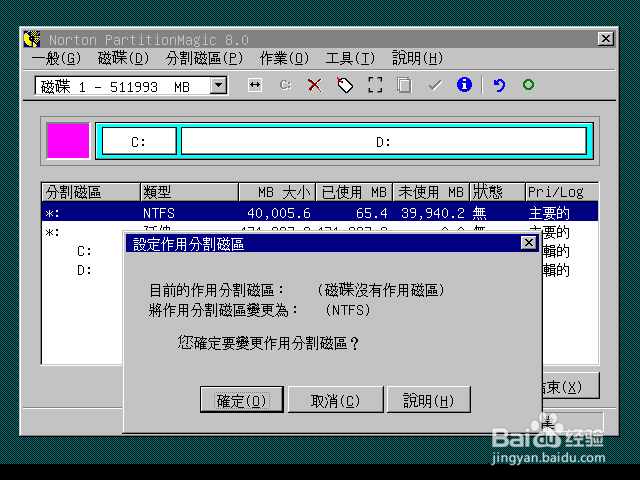Open the 磁碟 1 - 511993 MB disk dropdown

[x=218, y=85]
